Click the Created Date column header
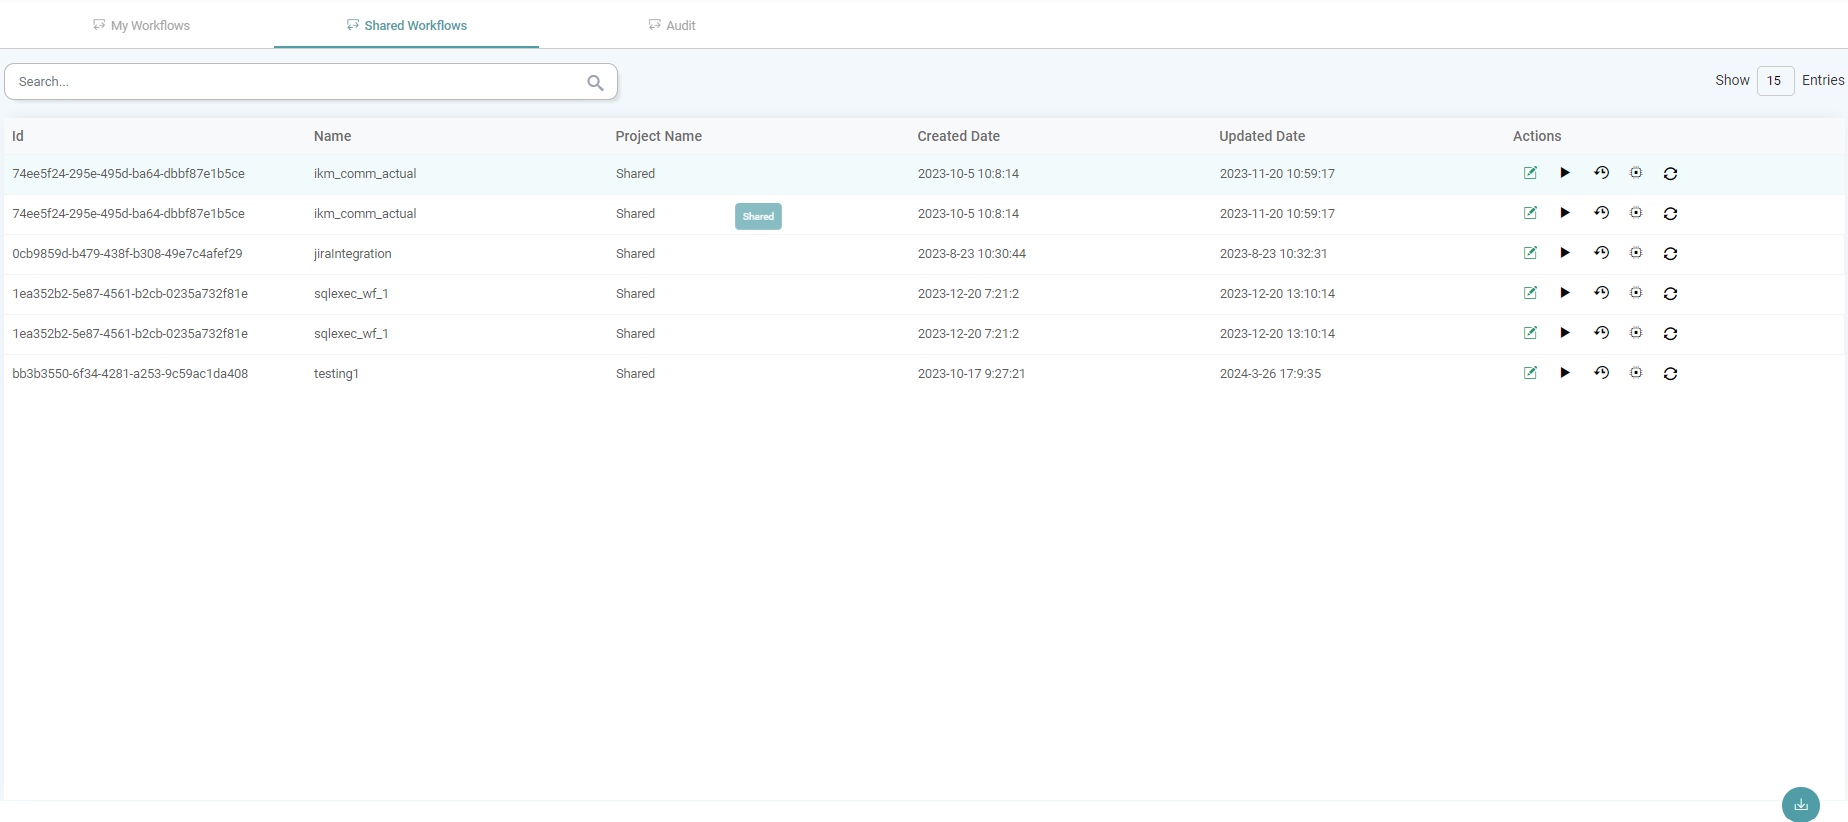The height and width of the screenshot is (822, 1848). coord(958,136)
